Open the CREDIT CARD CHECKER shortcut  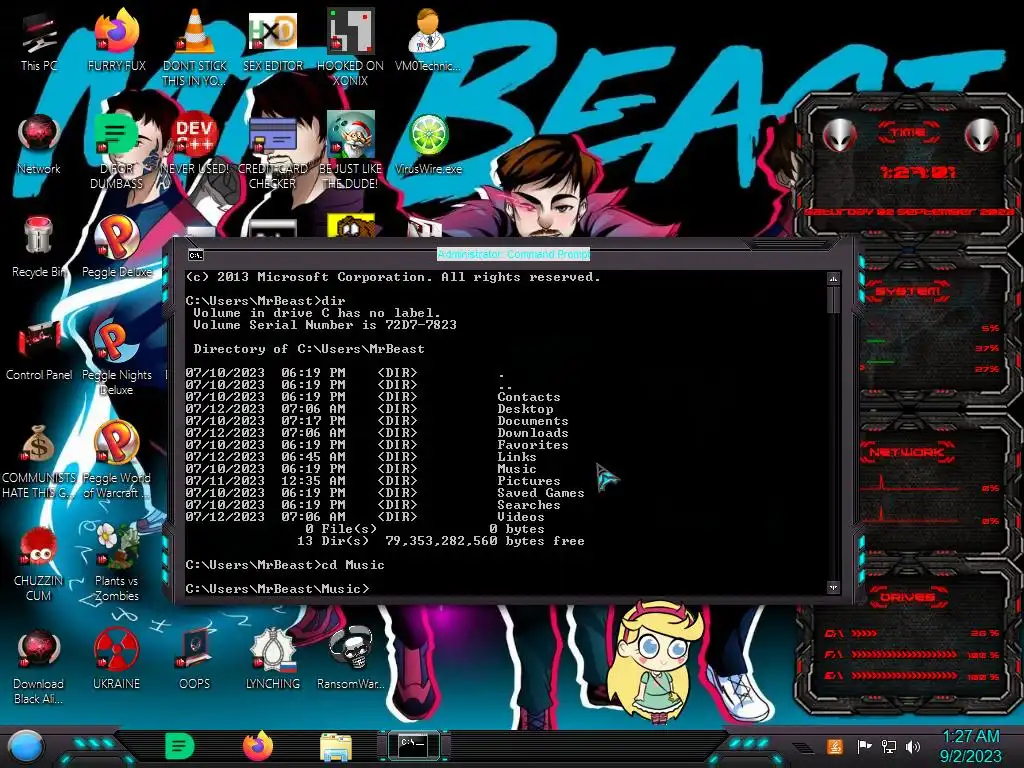(273, 152)
